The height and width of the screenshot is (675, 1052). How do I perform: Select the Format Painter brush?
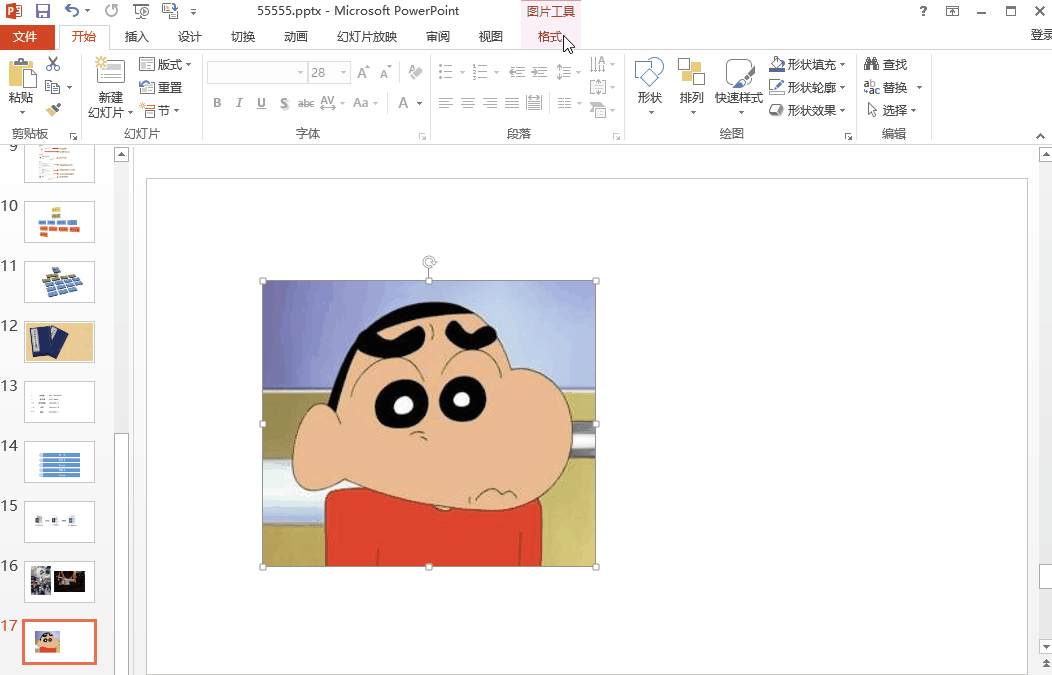pos(53,109)
